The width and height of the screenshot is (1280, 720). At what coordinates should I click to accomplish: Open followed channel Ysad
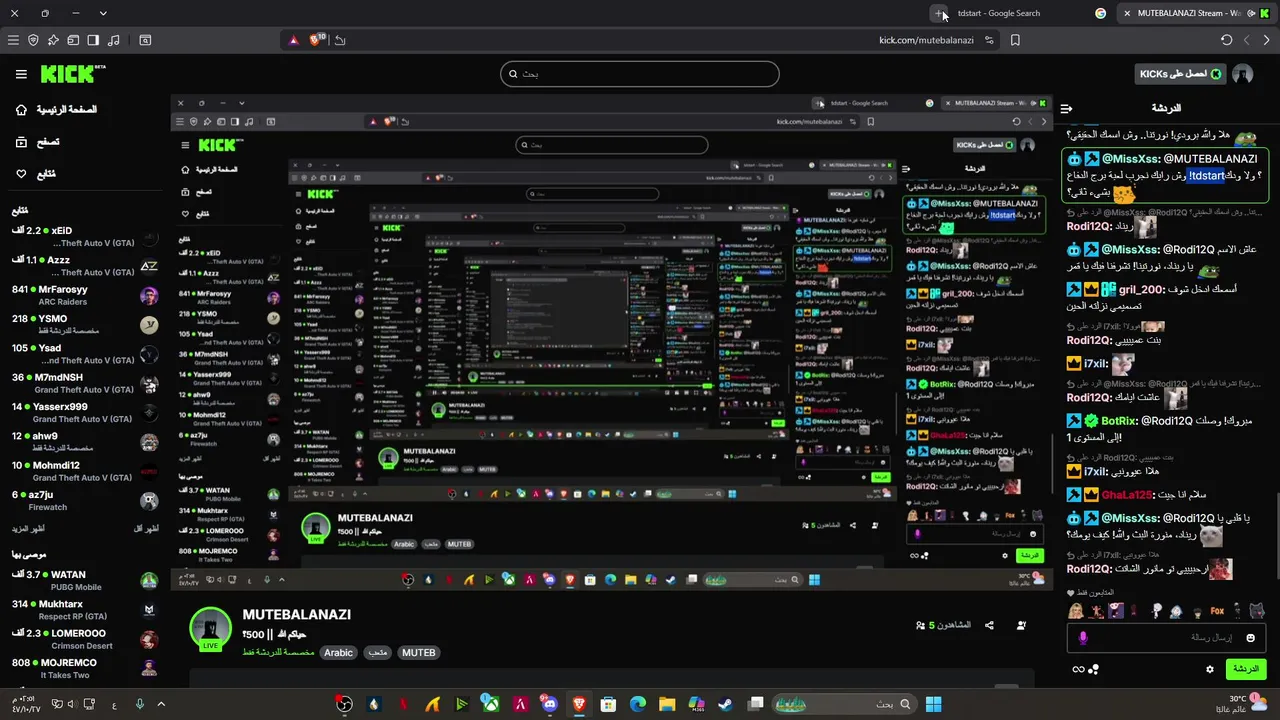pos(84,354)
